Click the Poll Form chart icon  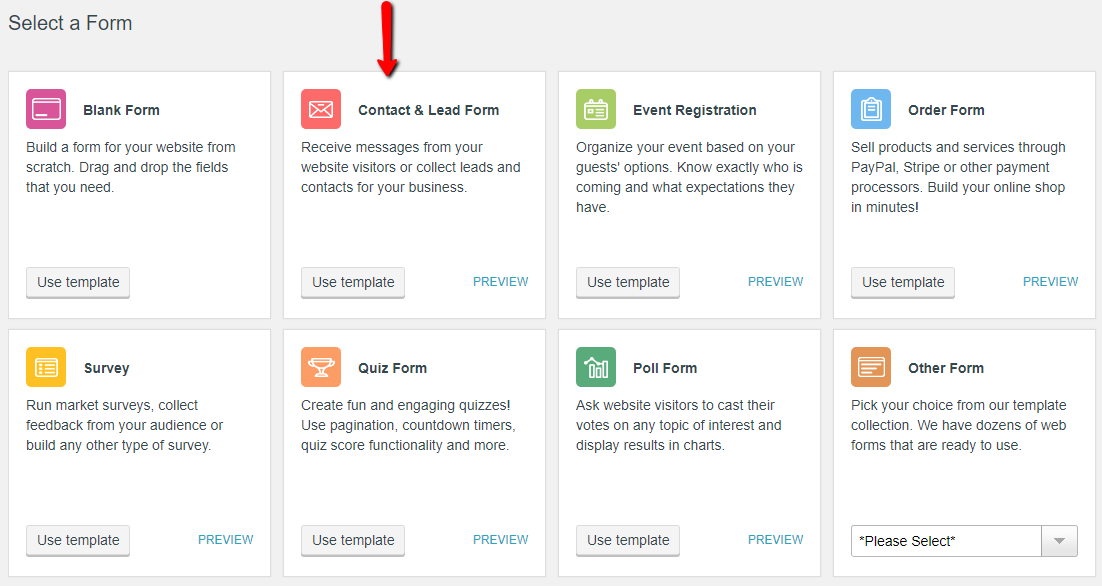(595, 368)
